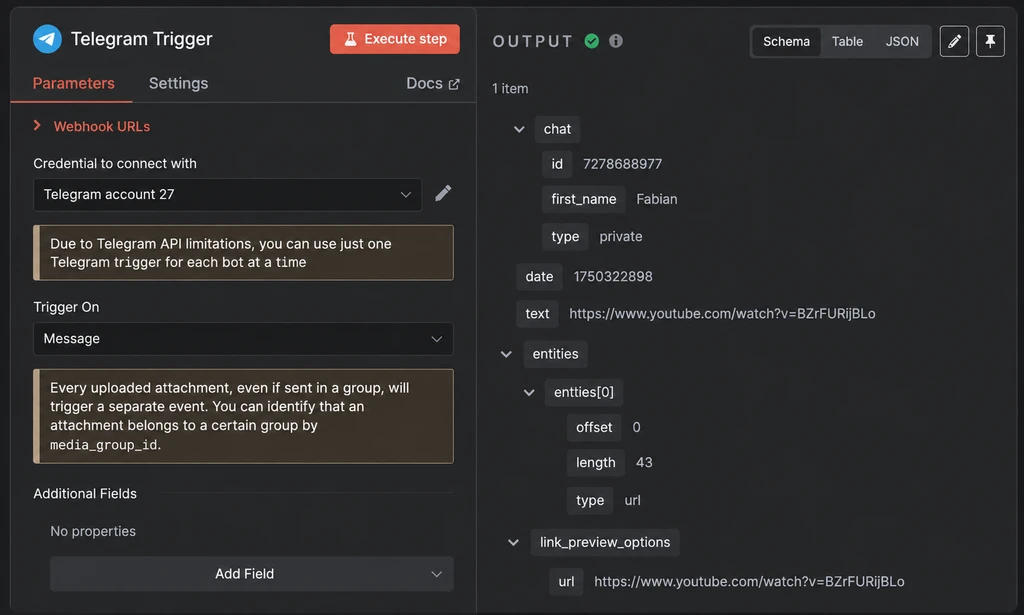Click the 'No properties' text
The image size is (1024, 615).
(93, 531)
